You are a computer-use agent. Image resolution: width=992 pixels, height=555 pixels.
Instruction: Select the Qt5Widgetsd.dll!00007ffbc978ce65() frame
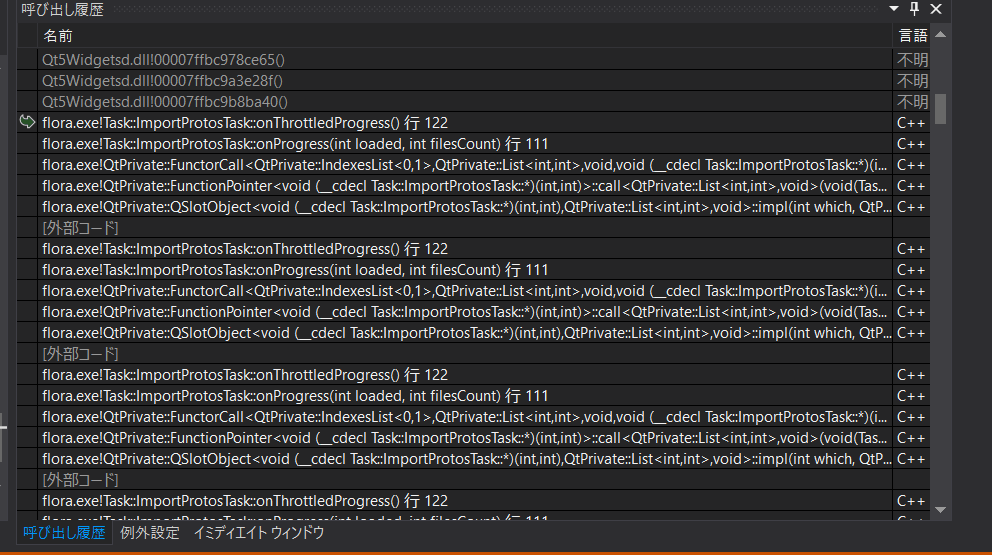coord(163,60)
